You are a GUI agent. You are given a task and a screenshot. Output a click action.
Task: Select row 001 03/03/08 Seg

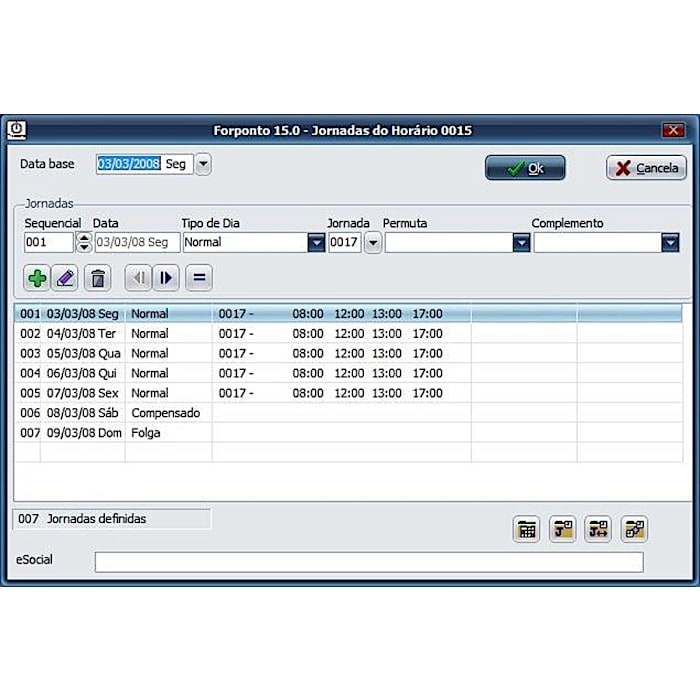tap(348, 313)
